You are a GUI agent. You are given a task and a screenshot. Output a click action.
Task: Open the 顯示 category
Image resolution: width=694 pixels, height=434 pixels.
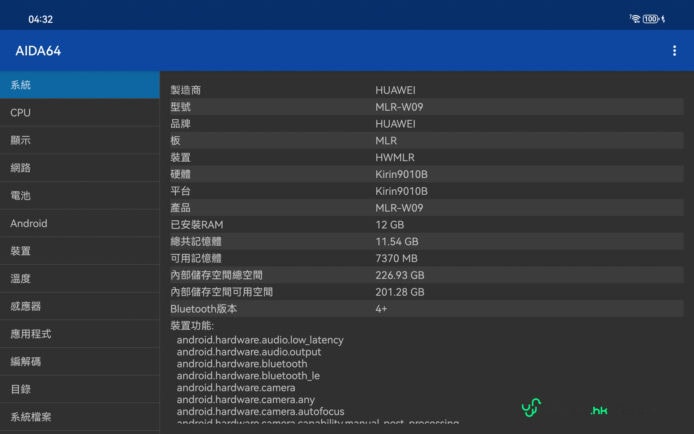tap(80, 140)
